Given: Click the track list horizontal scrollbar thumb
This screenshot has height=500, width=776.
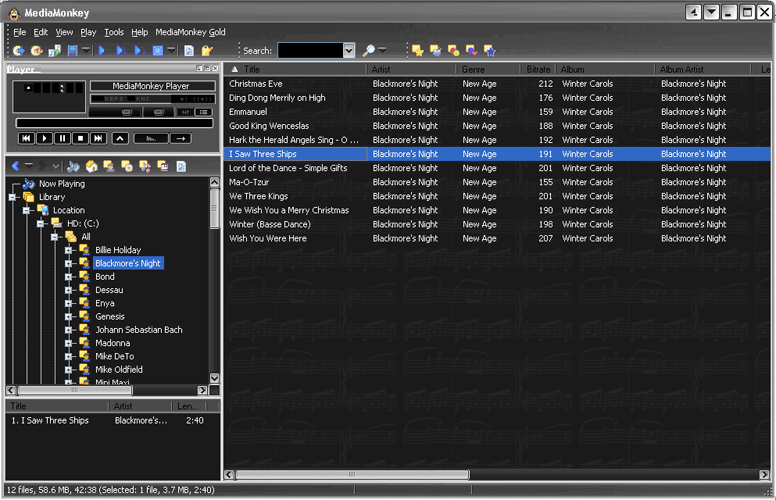Looking at the screenshot, I should click(352, 475).
